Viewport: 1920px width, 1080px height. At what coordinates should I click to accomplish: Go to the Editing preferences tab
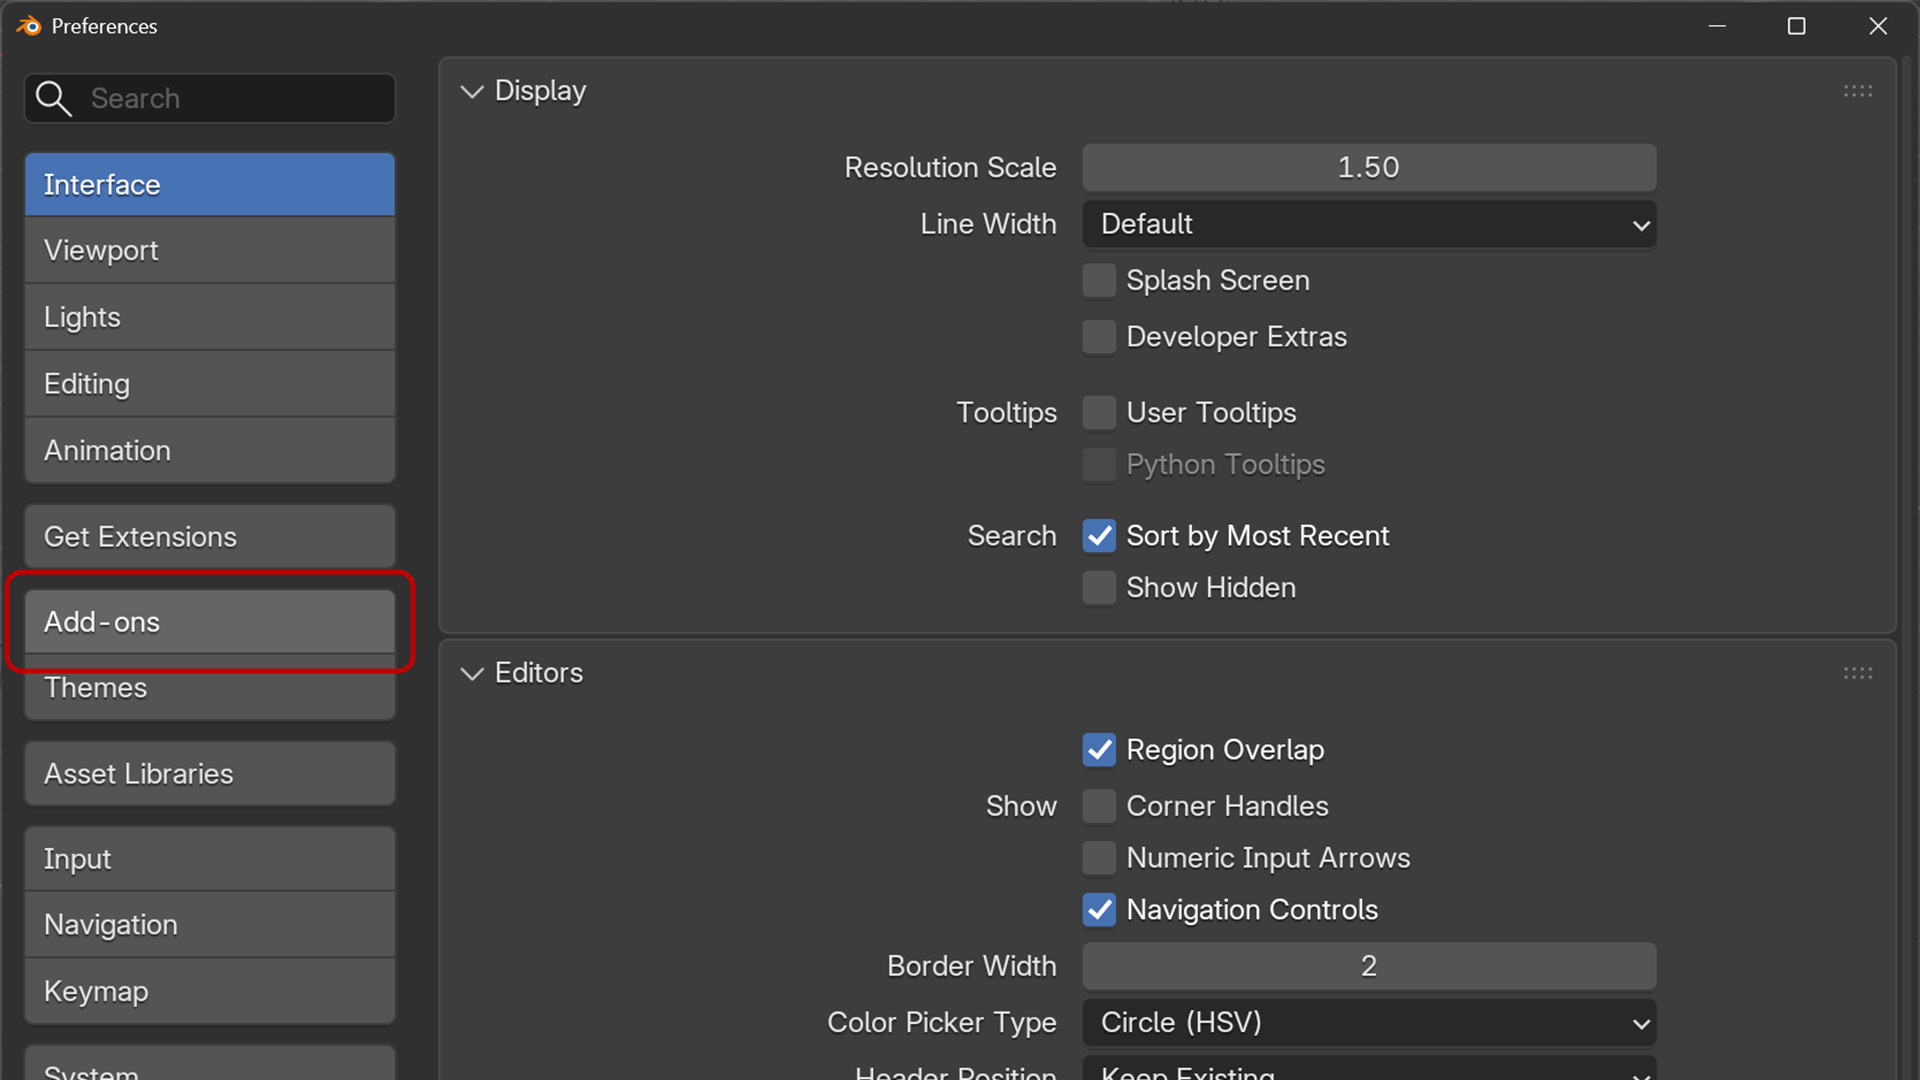click(210, 384)
